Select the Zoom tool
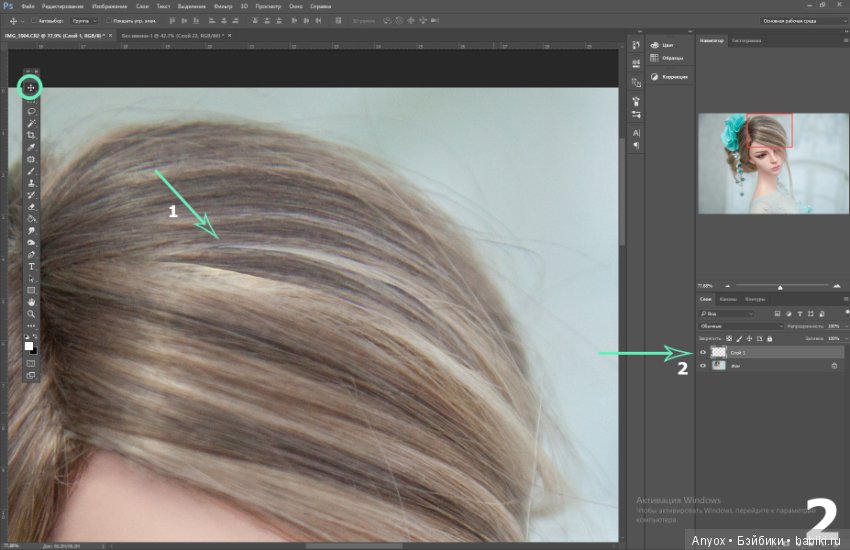The height and width of the screenshot is (550, 850). (31, 314)
